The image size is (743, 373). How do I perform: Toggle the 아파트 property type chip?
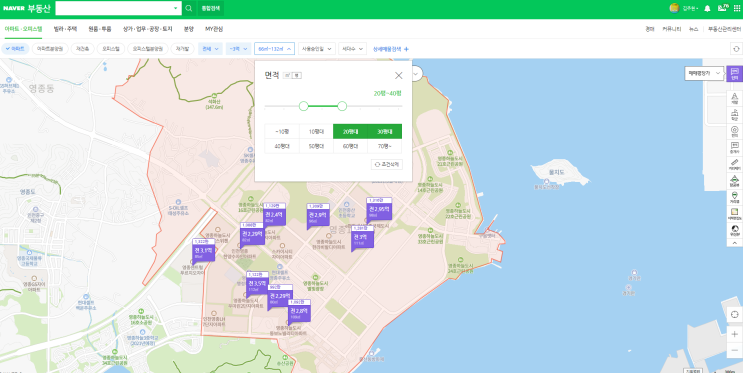[x=15, y=48]
